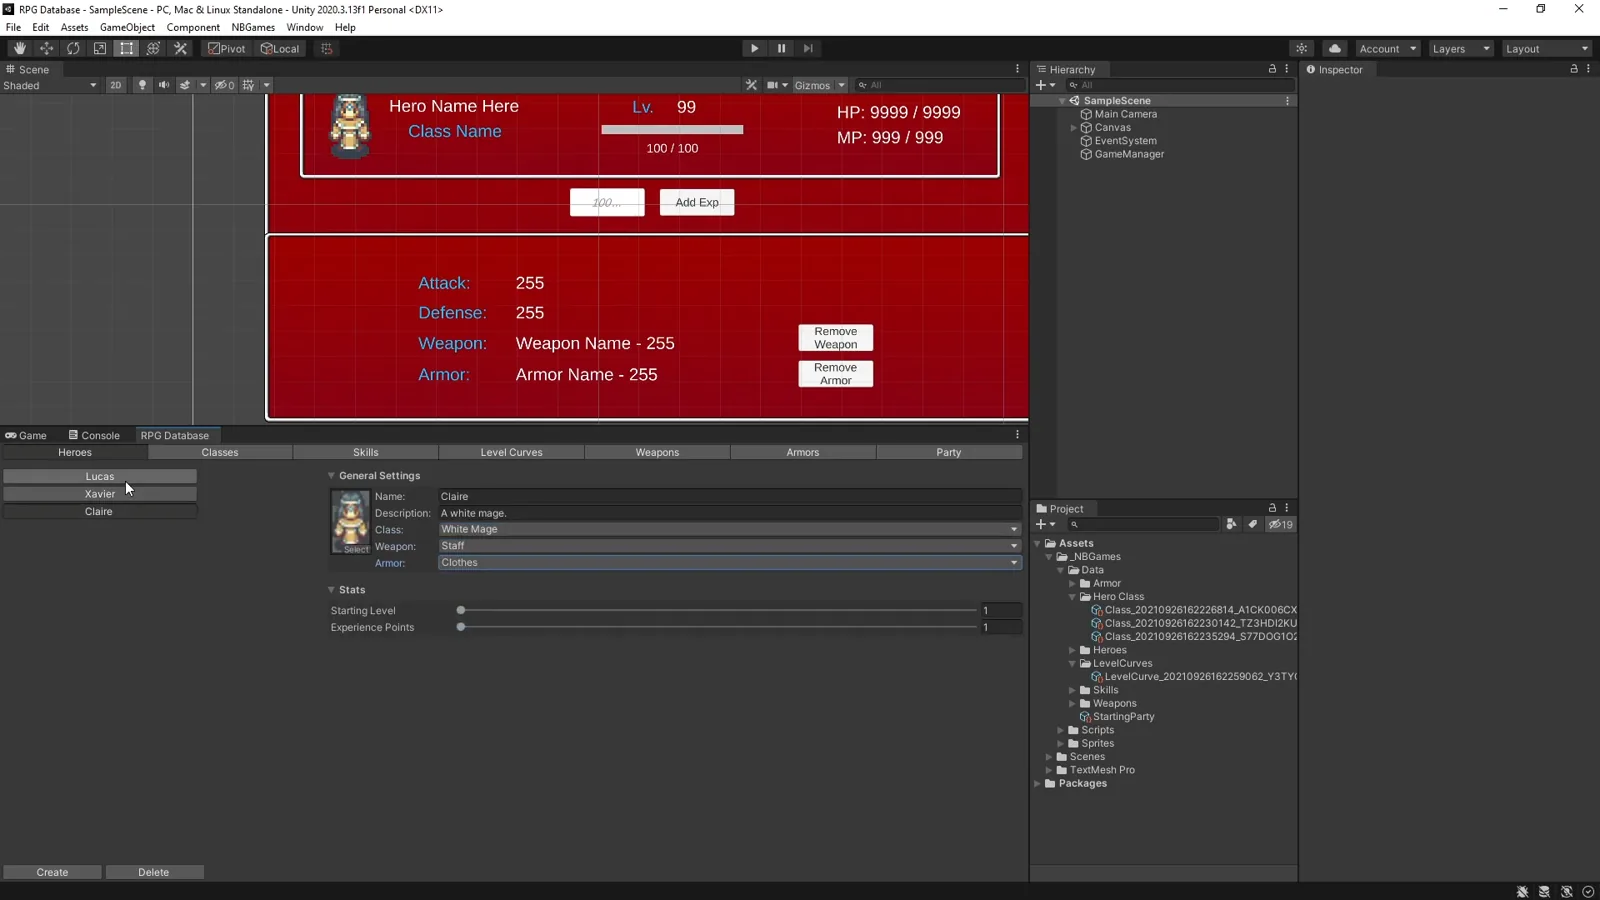Select the Move tool
Screen dimensions: 1600x900
(x=46, y=48)
